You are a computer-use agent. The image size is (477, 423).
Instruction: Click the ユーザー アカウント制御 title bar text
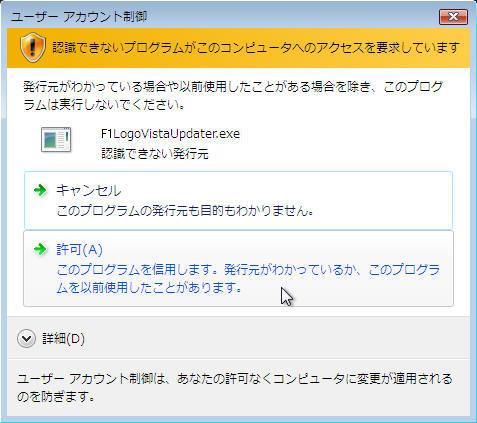(79, 16)
